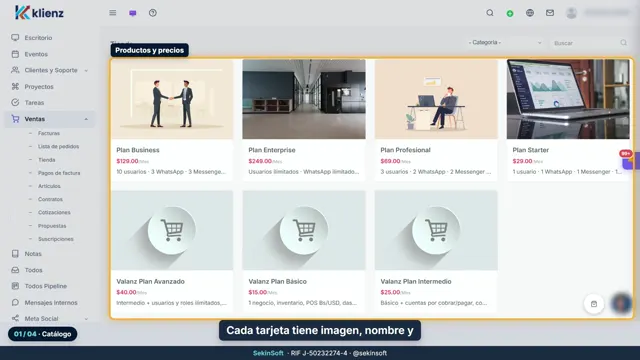Click the top bar search magnifier icon

[490, 13]
